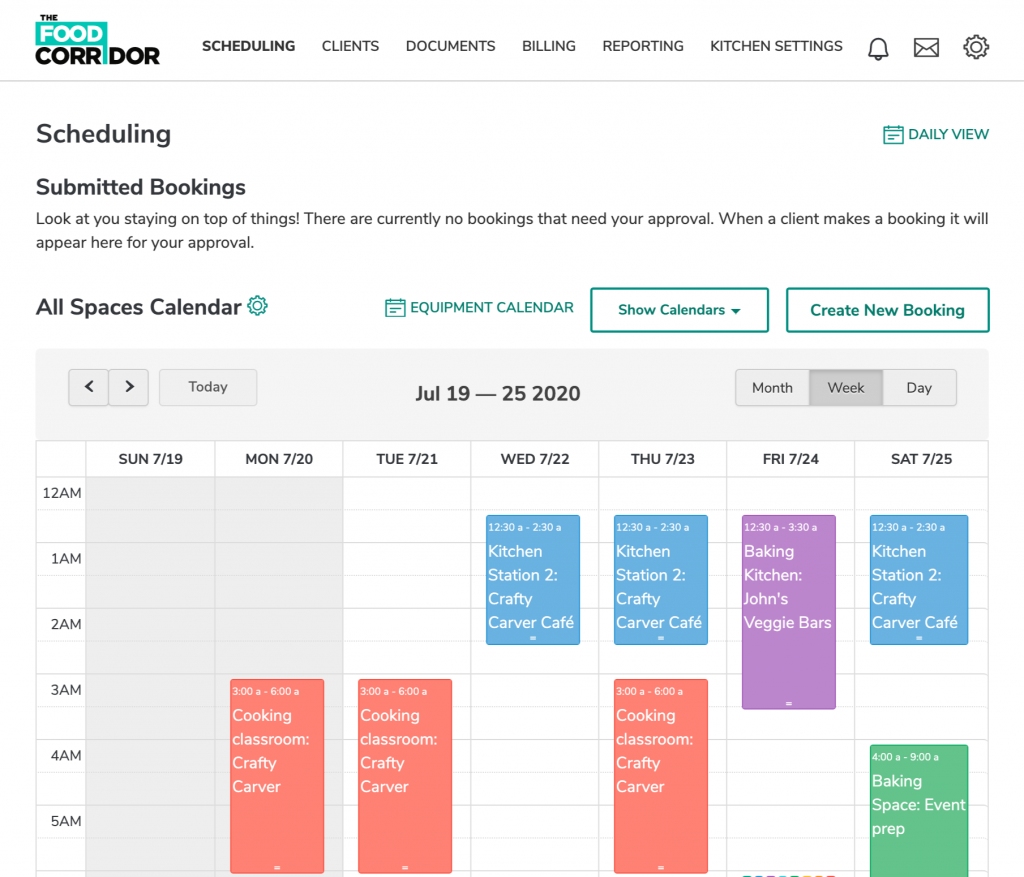This screenshot has width=1024, height=877.
Task: Expand the Show Calendars dropdown
Action: click(679, 310)
